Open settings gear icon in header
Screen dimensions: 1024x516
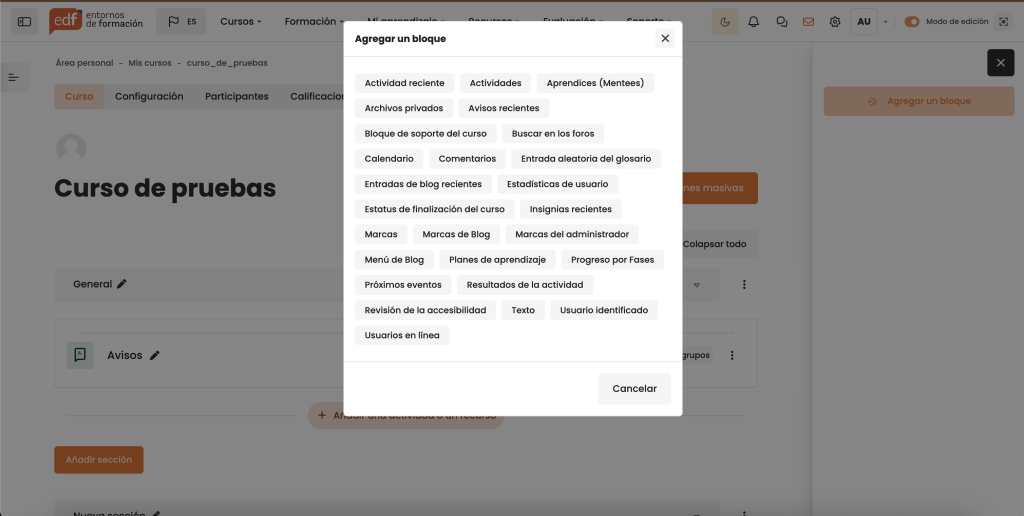[x=835, y=22]
